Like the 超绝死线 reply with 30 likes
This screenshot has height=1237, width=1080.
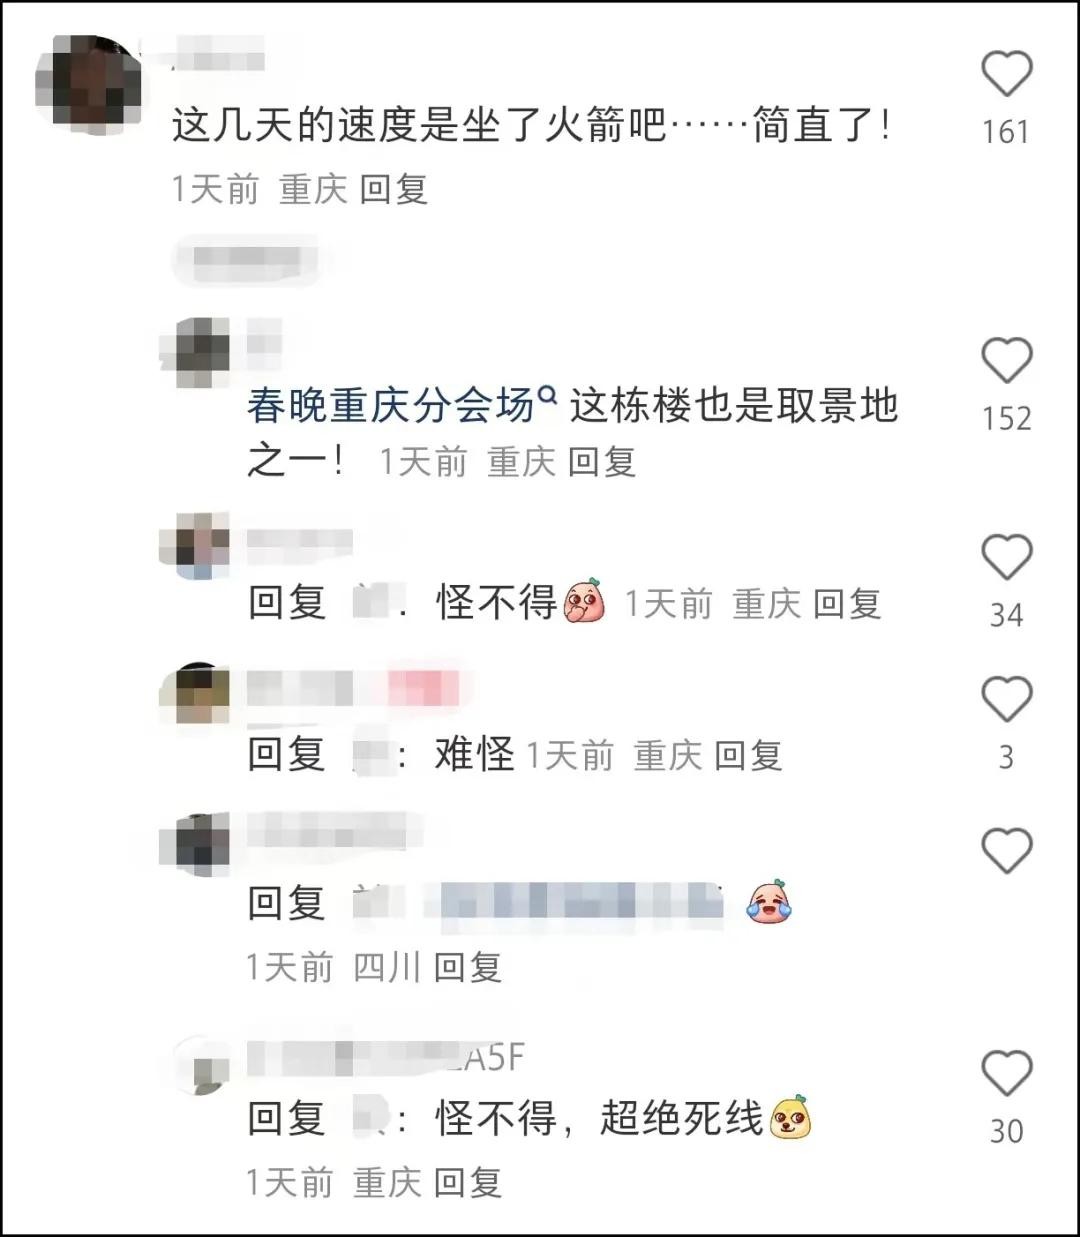point(1006,1074)
